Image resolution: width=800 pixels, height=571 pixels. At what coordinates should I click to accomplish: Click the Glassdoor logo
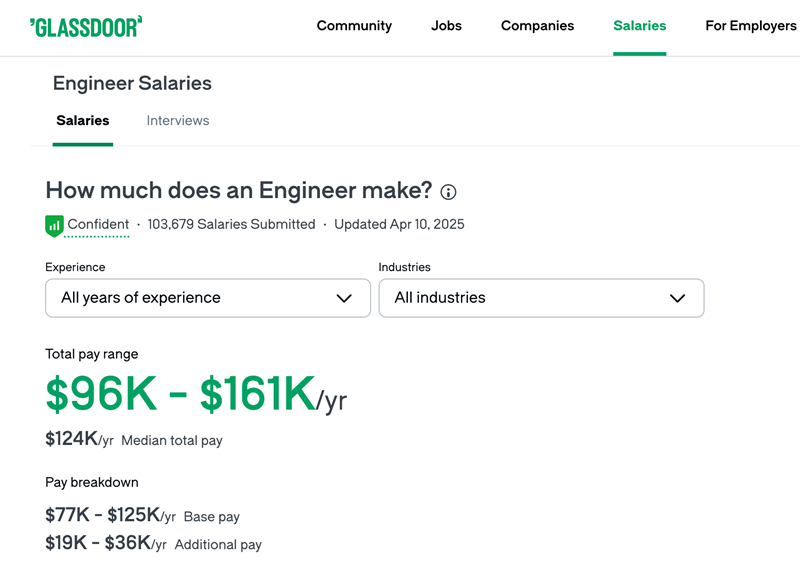pyautogui.click(x=86, y=26)
